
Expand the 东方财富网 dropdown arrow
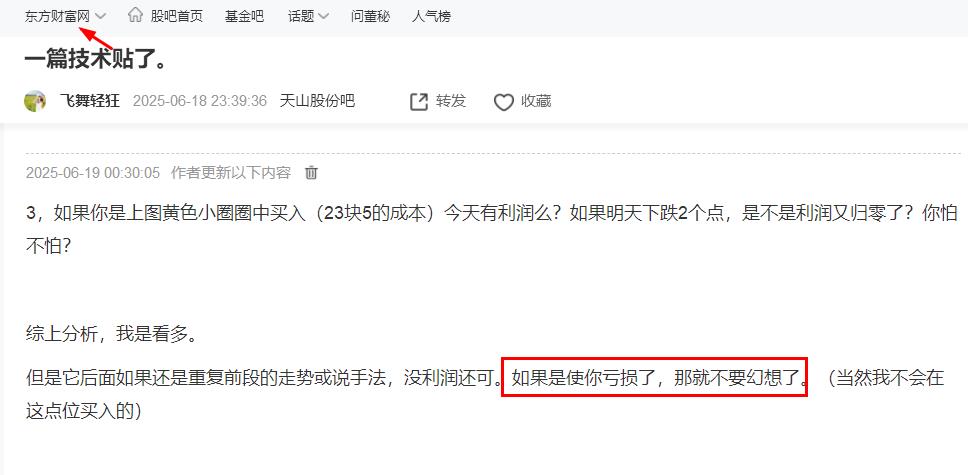click(x=100, y=16)
